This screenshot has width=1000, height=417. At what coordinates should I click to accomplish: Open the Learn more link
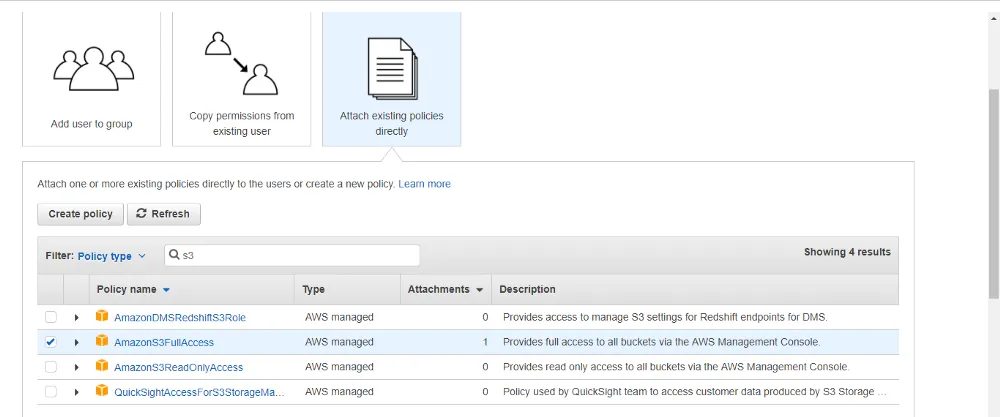click(x=424, y=184)
